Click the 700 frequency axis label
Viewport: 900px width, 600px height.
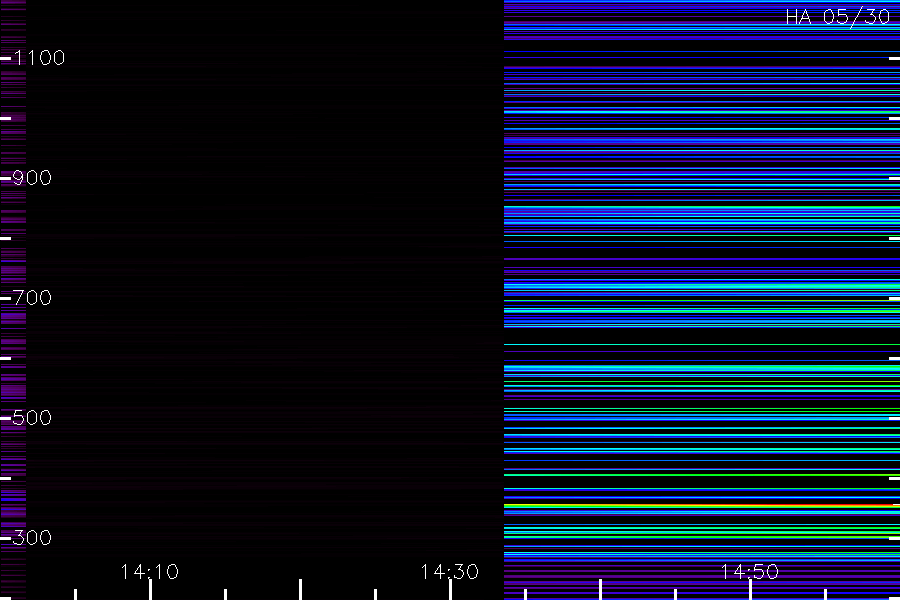click(32, 297)
